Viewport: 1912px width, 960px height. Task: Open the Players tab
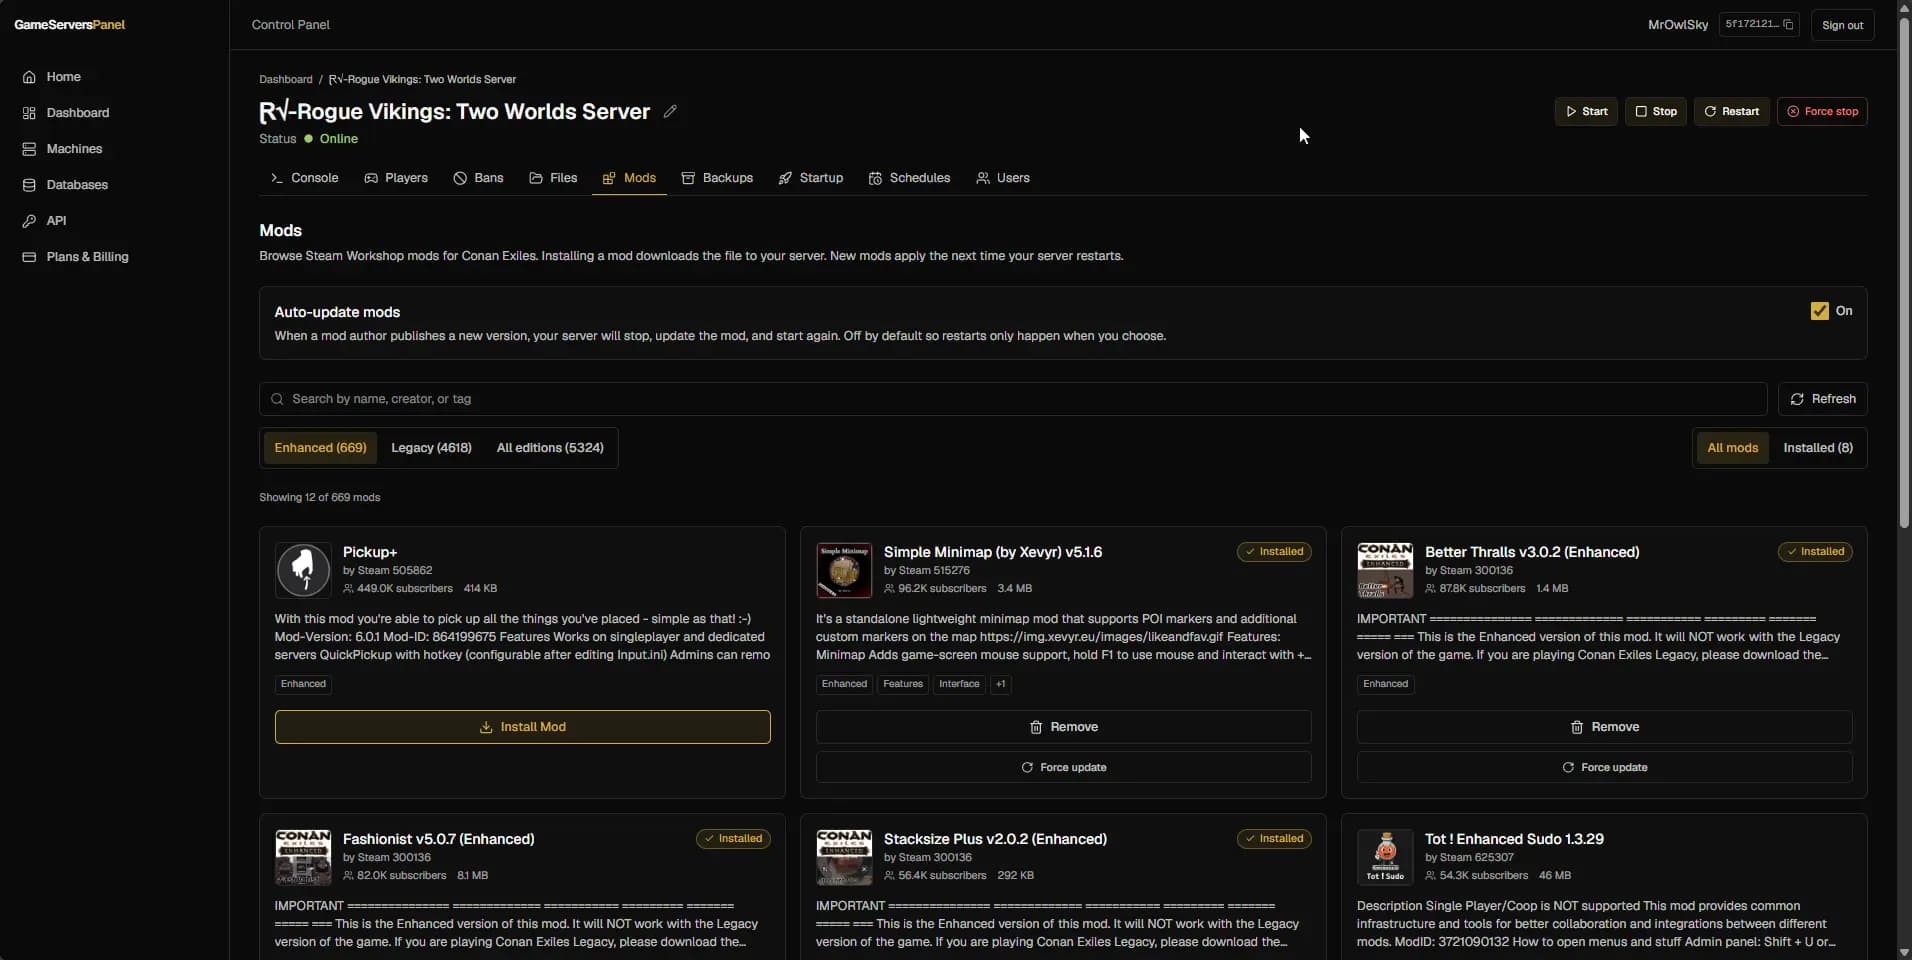pos(396,178)
